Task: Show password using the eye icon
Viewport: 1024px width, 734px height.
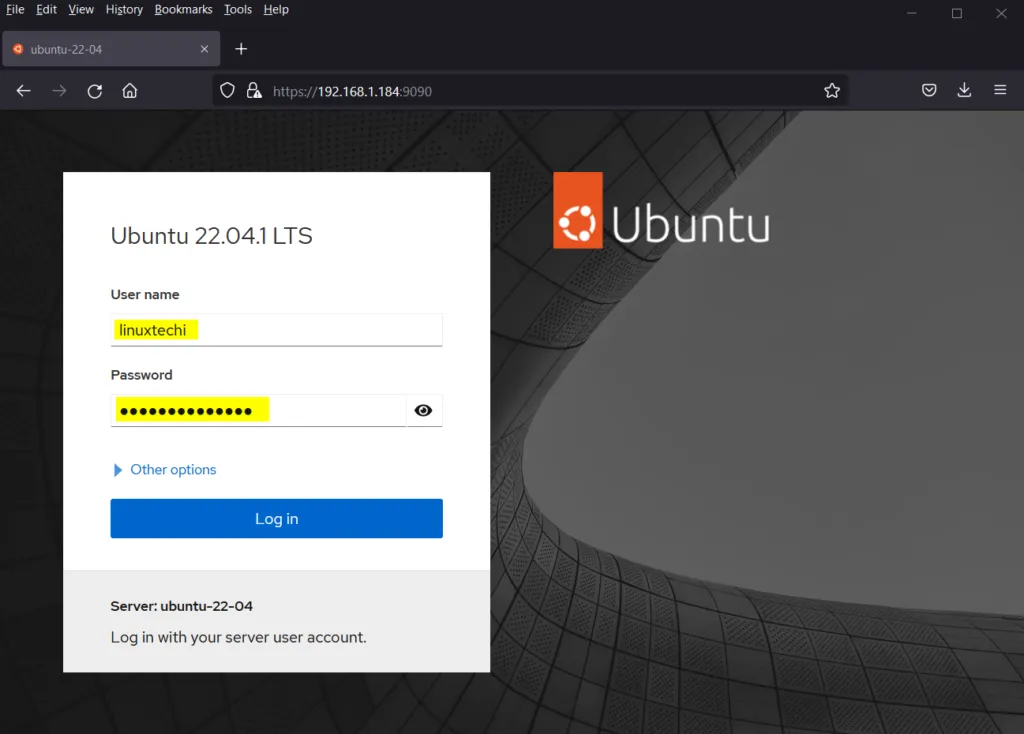Action: [423, 410]
